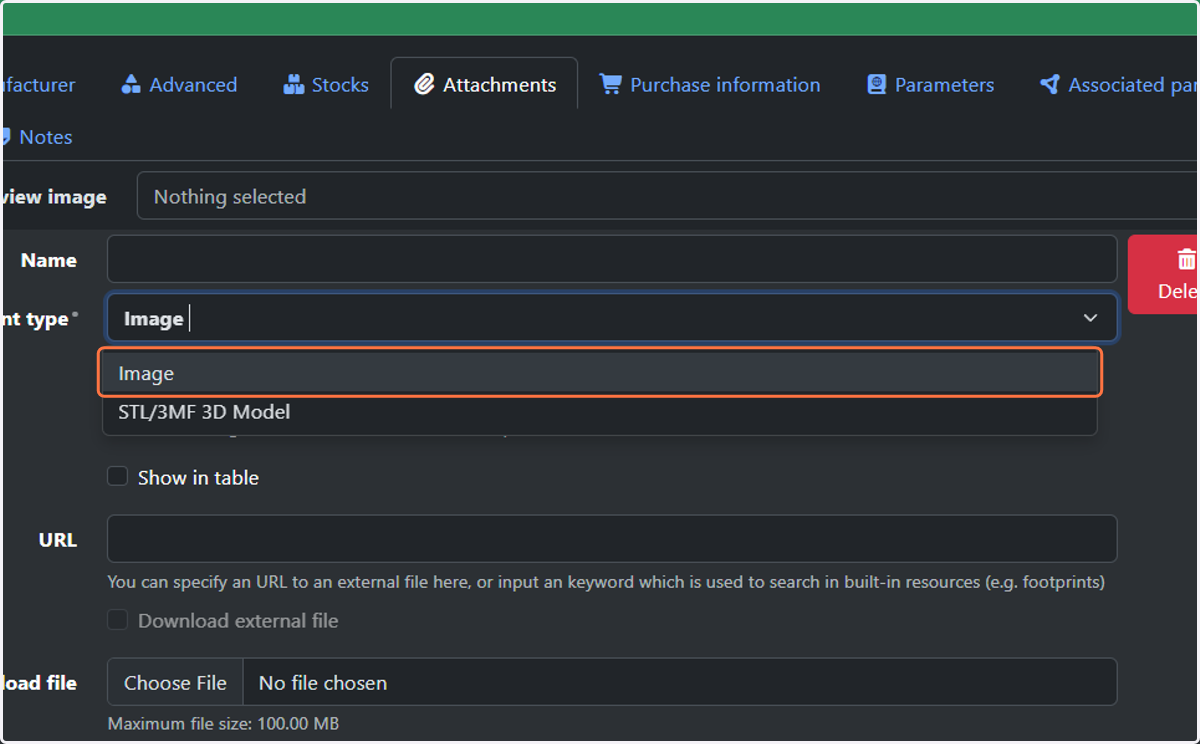1200x744 pixels.
Task: Open the Advanced tab
Action: point(179,85)
